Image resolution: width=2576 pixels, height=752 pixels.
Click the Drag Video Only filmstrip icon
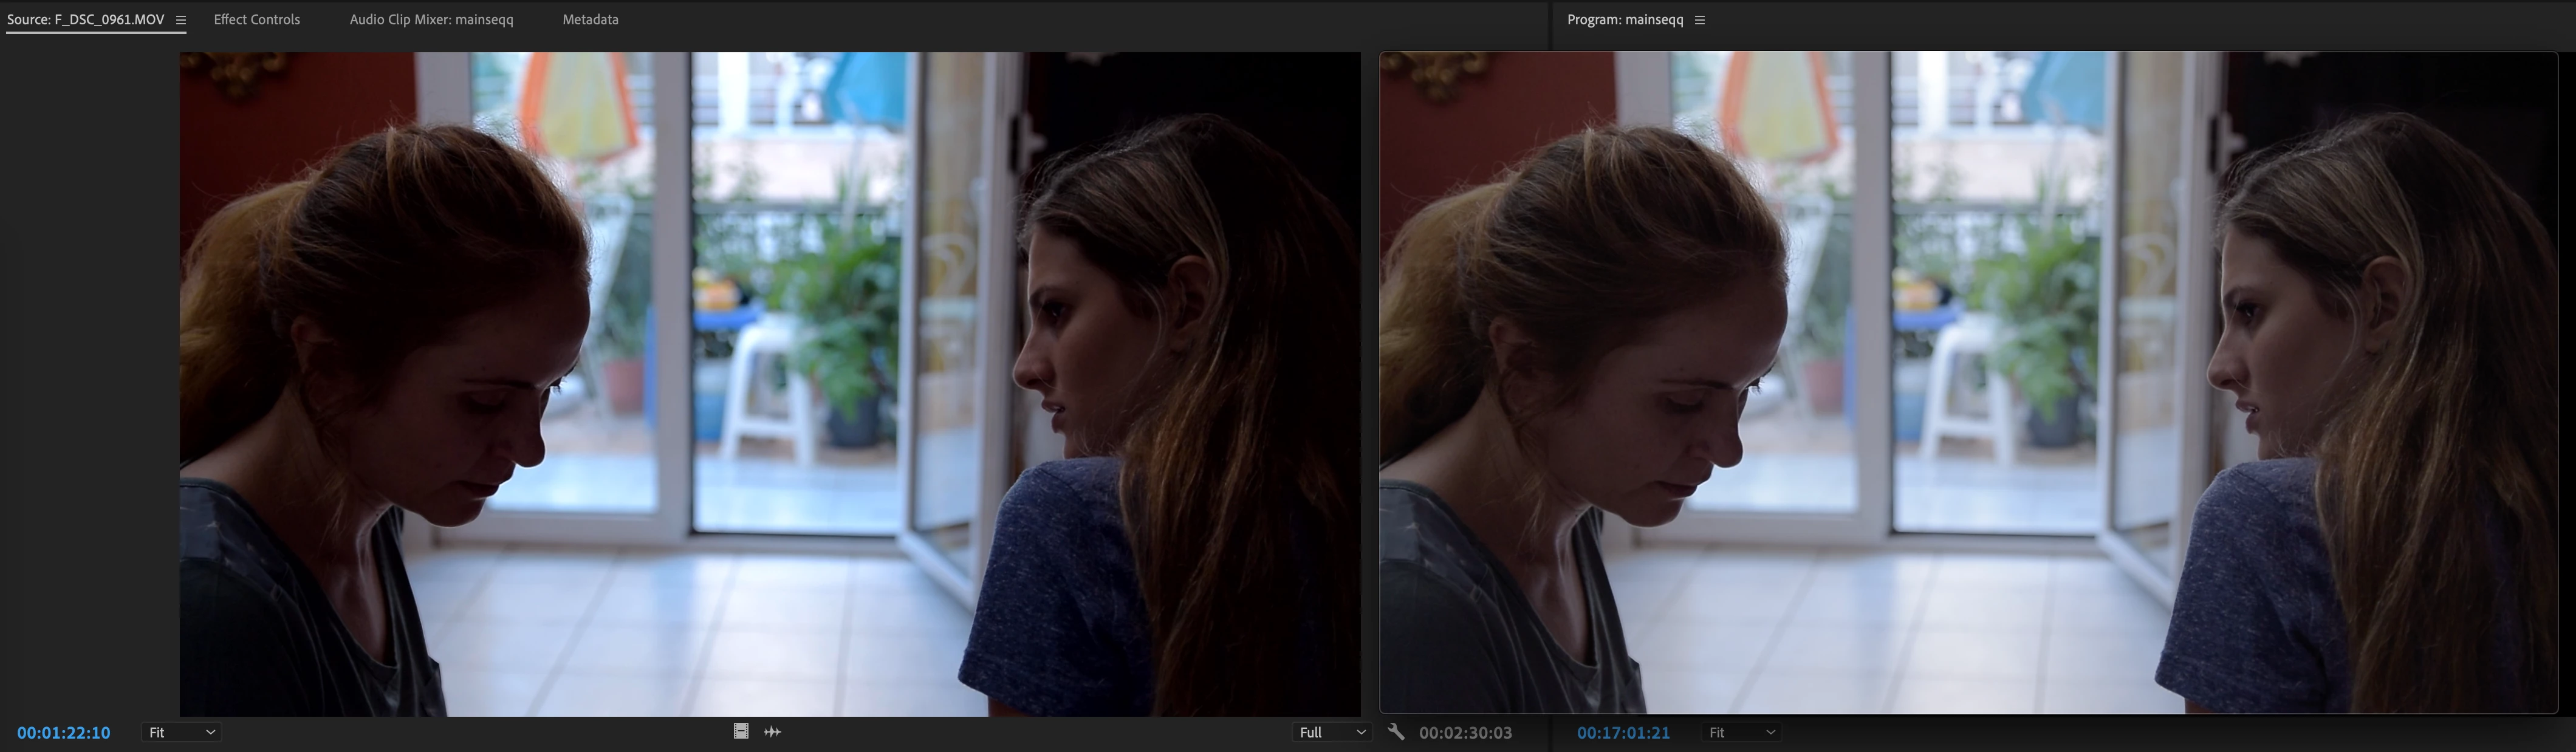click(x=741, y=732)
